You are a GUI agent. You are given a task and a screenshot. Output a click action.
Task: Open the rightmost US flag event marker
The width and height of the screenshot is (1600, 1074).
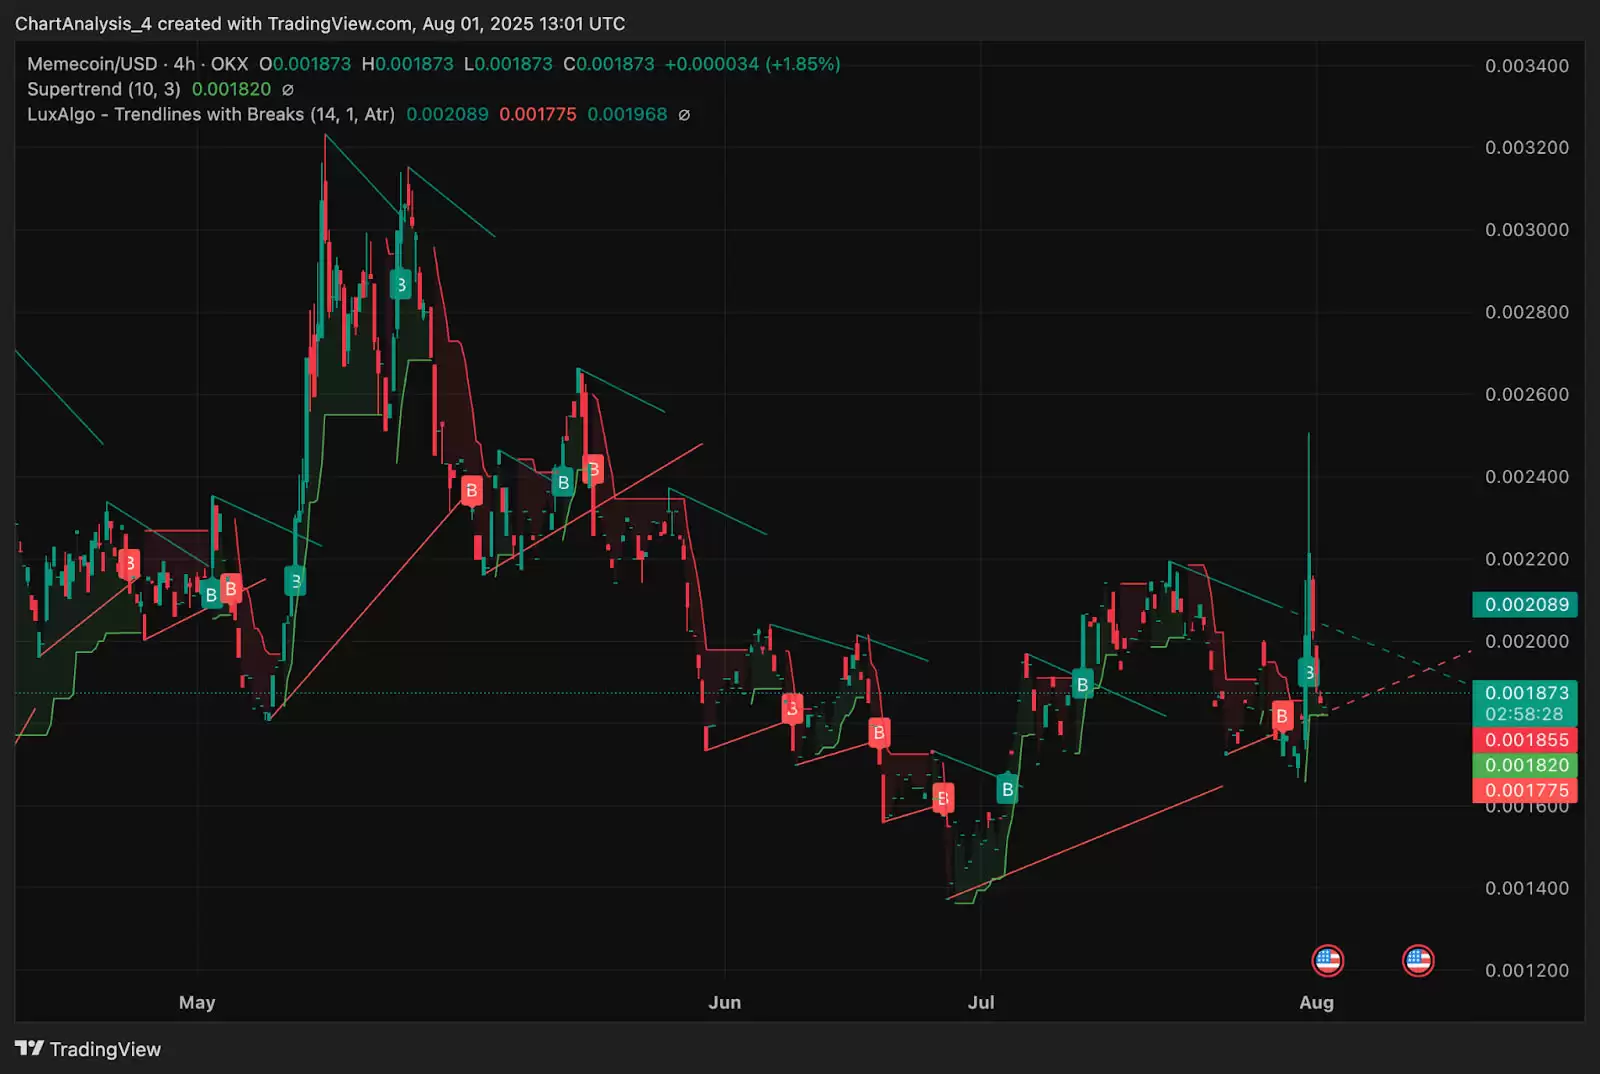click(x=1418, y=961)
